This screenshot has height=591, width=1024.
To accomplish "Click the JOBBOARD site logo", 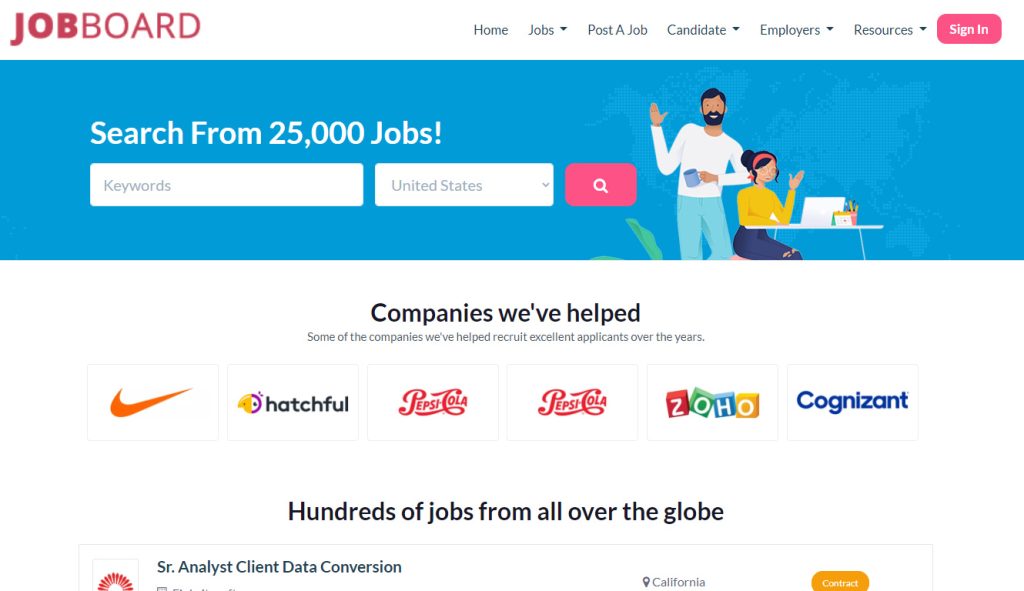I will [103, 27].
